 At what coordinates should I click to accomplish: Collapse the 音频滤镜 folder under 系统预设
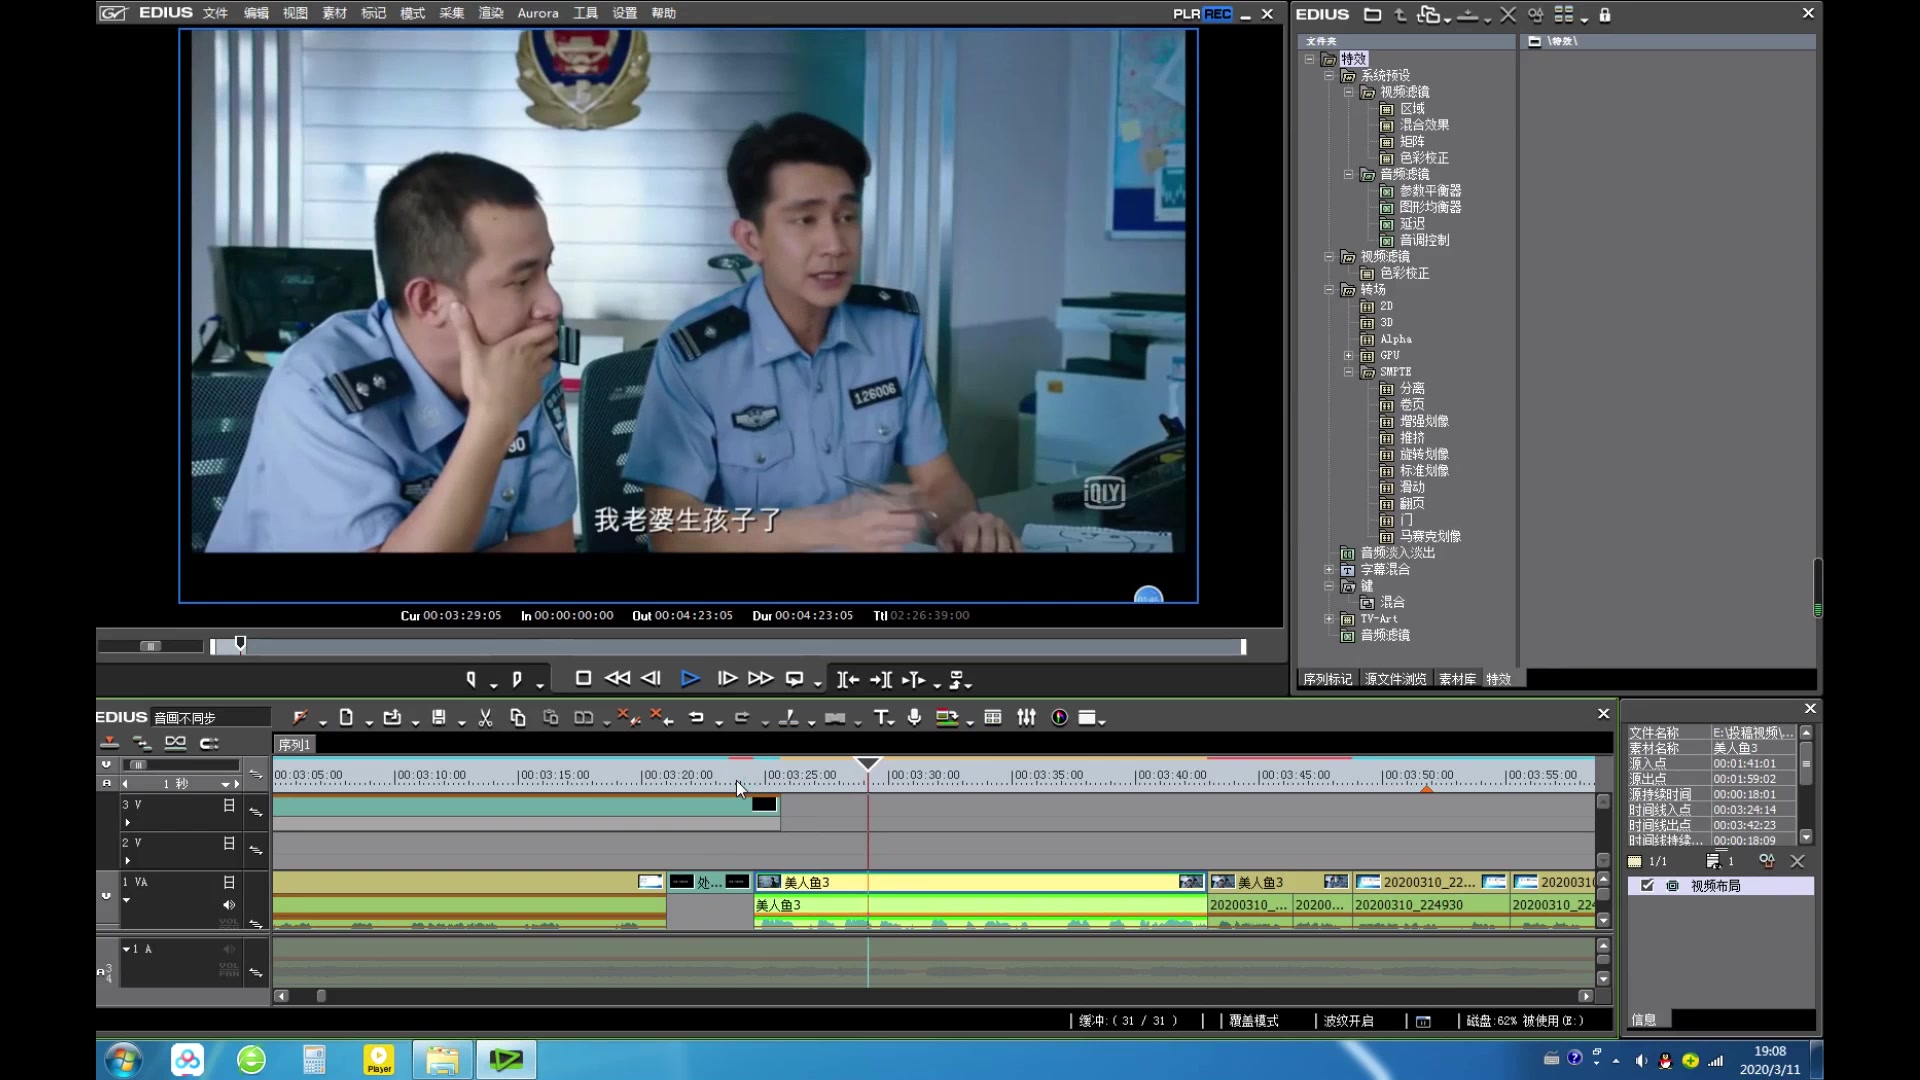1348,174
